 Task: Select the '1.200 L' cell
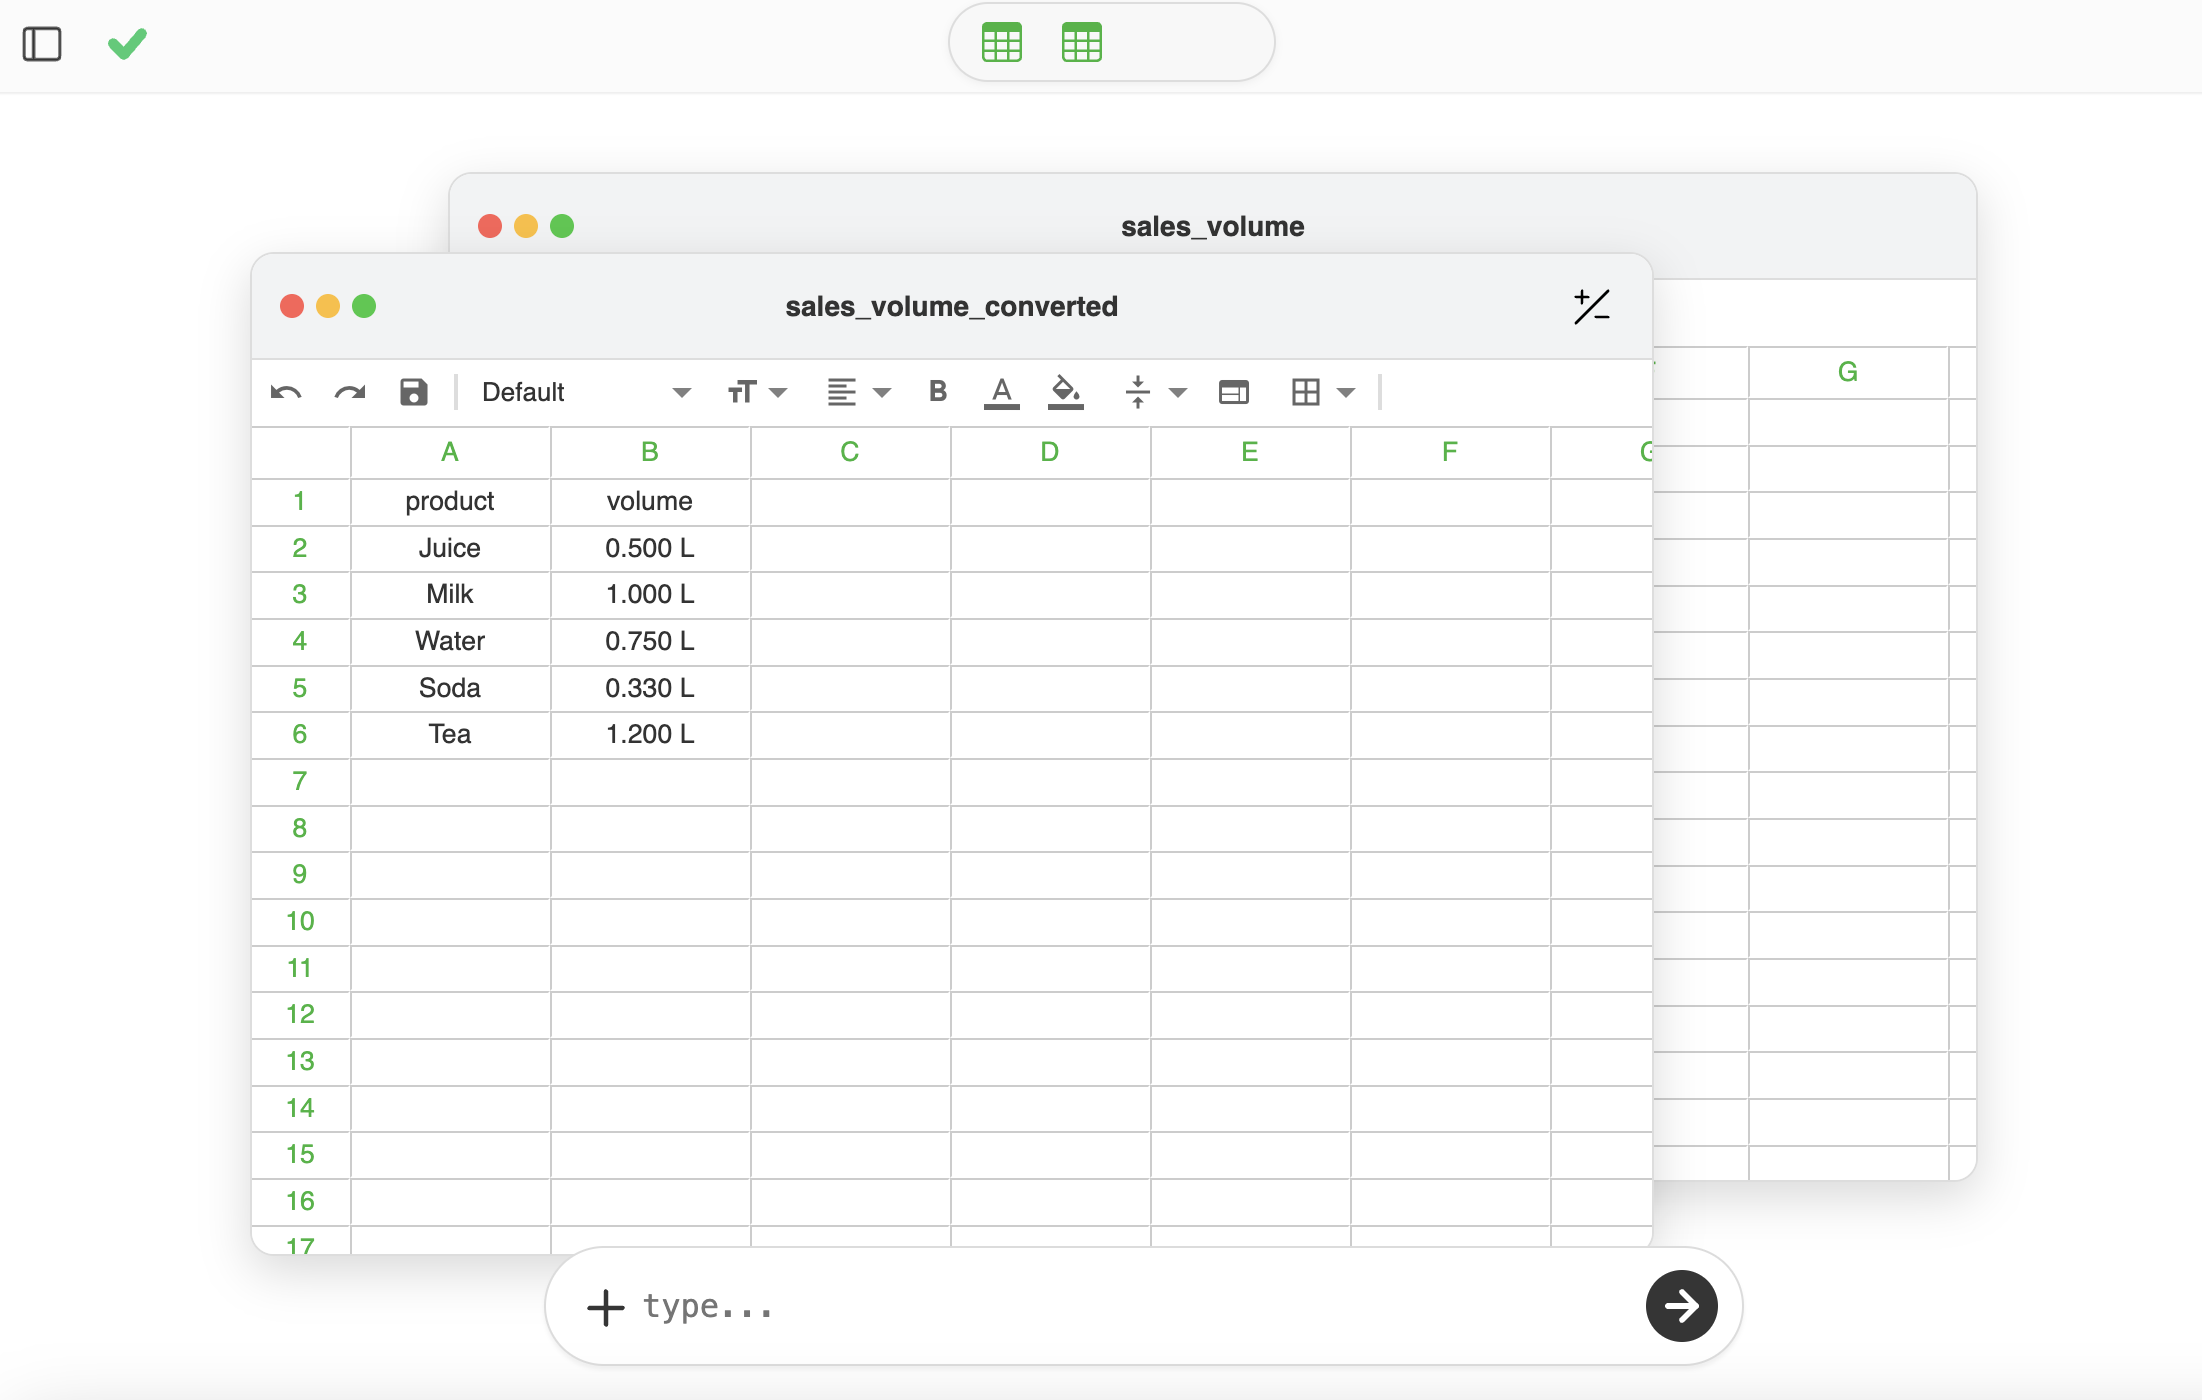click(650, 734)
